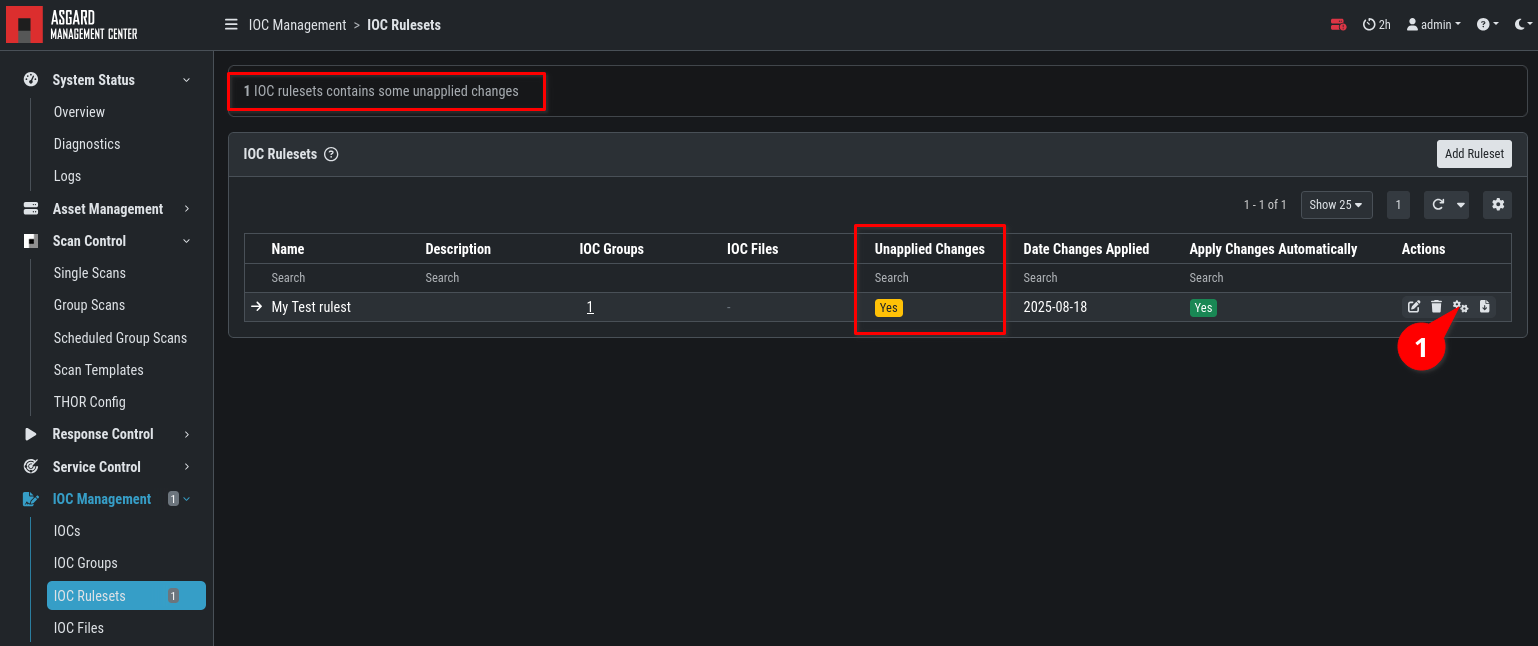Screen dimensions: 1538x646
Task: Click the Scan Control square icon
Action: [x=31, y=241]
